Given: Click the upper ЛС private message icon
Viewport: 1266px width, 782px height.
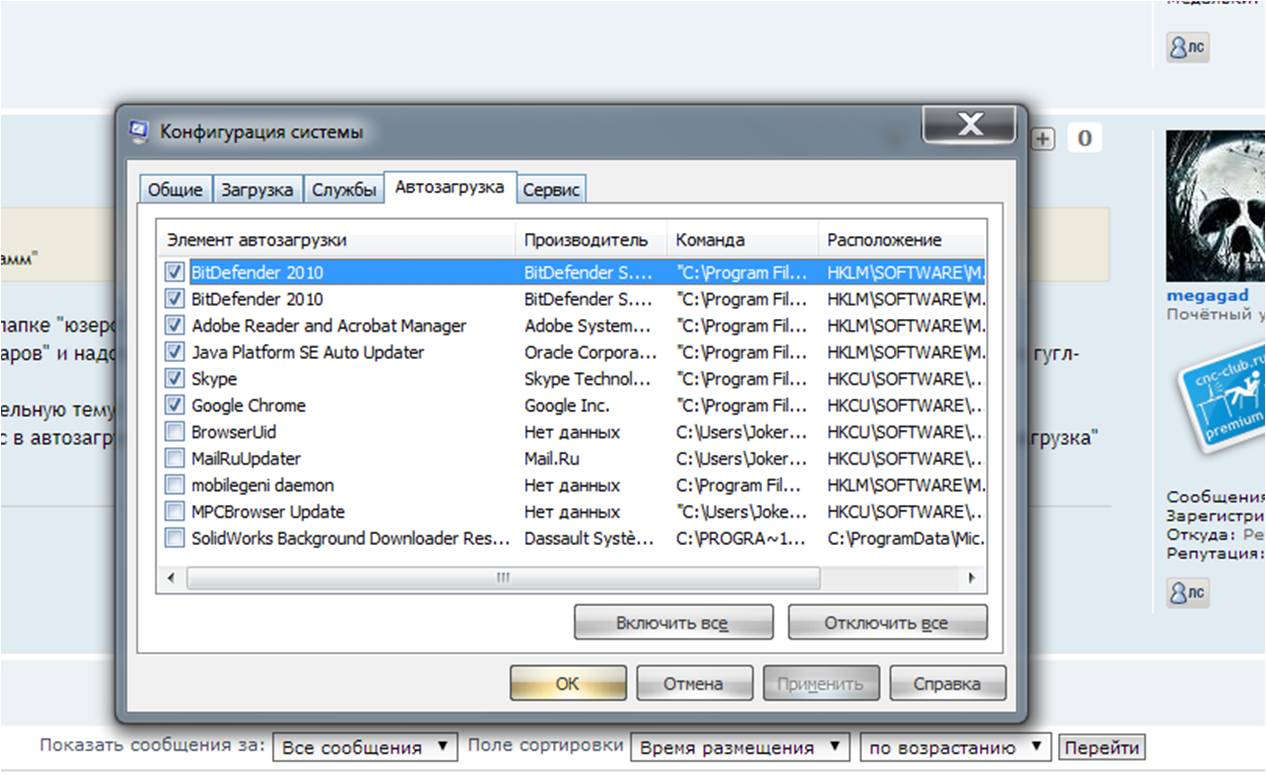Looking at the screenshot, I should click(1188, 47).
